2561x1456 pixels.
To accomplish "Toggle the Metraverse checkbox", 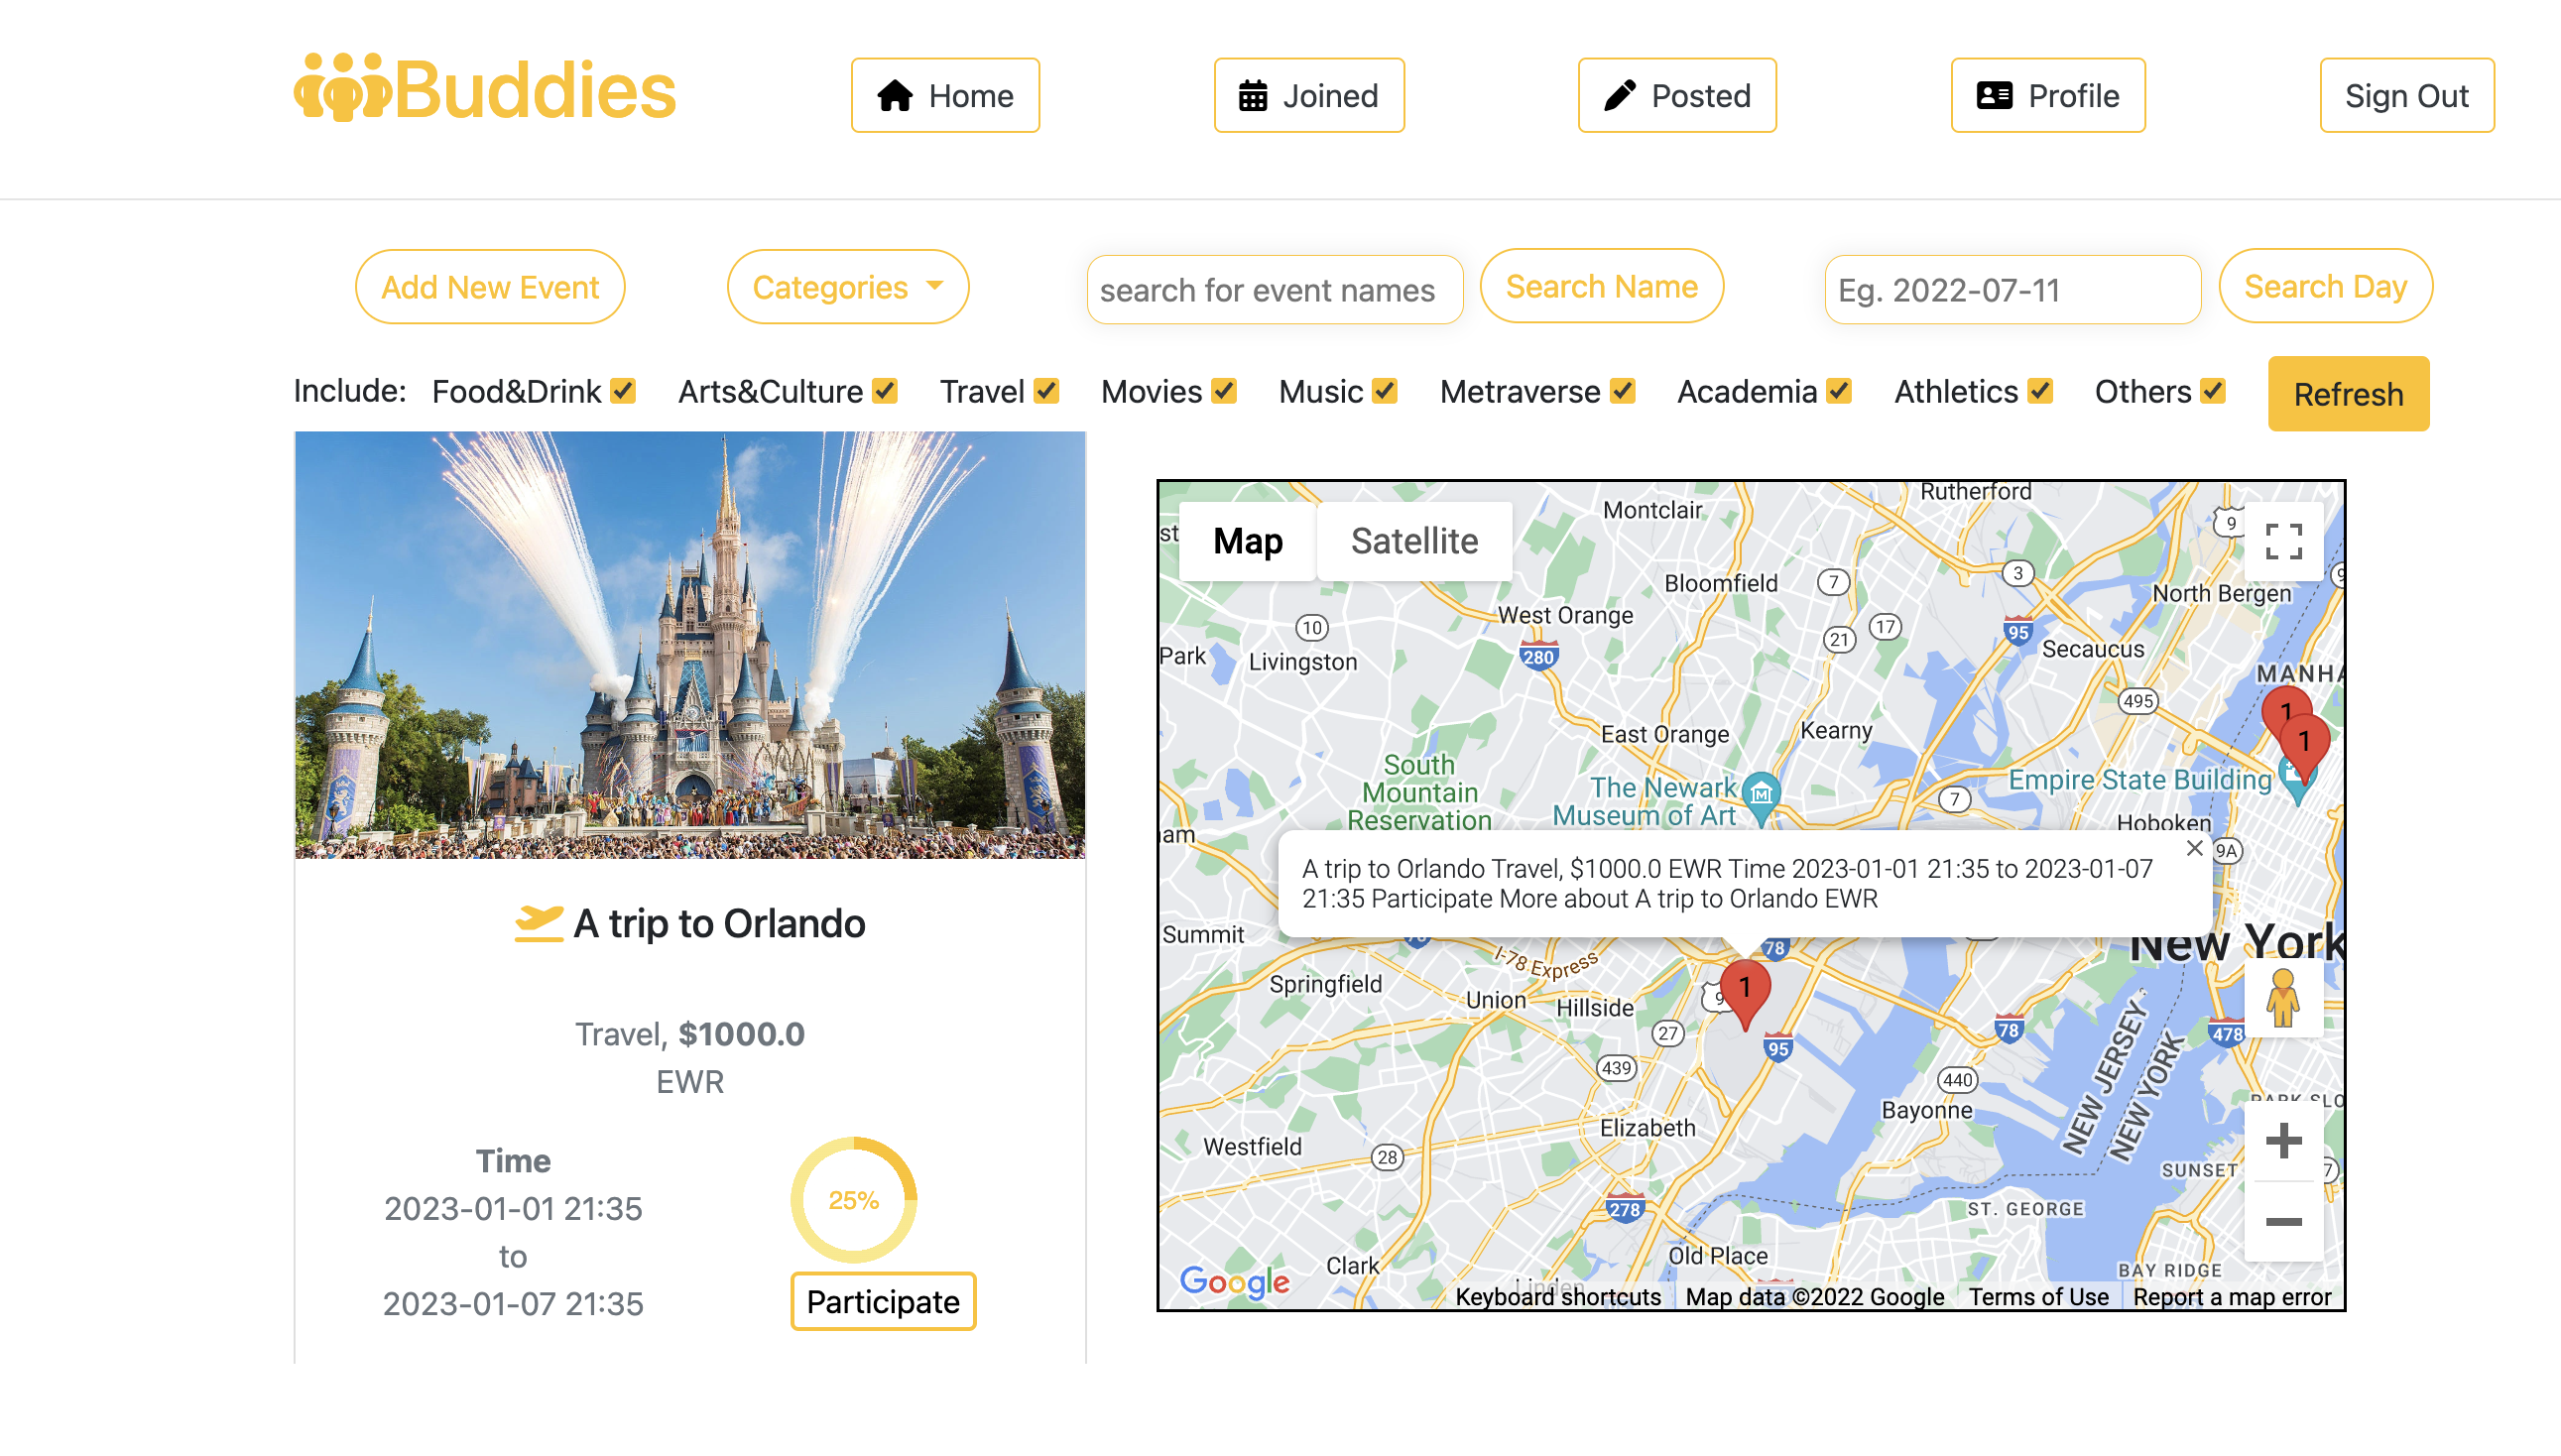I will [x=1623, y=391].
